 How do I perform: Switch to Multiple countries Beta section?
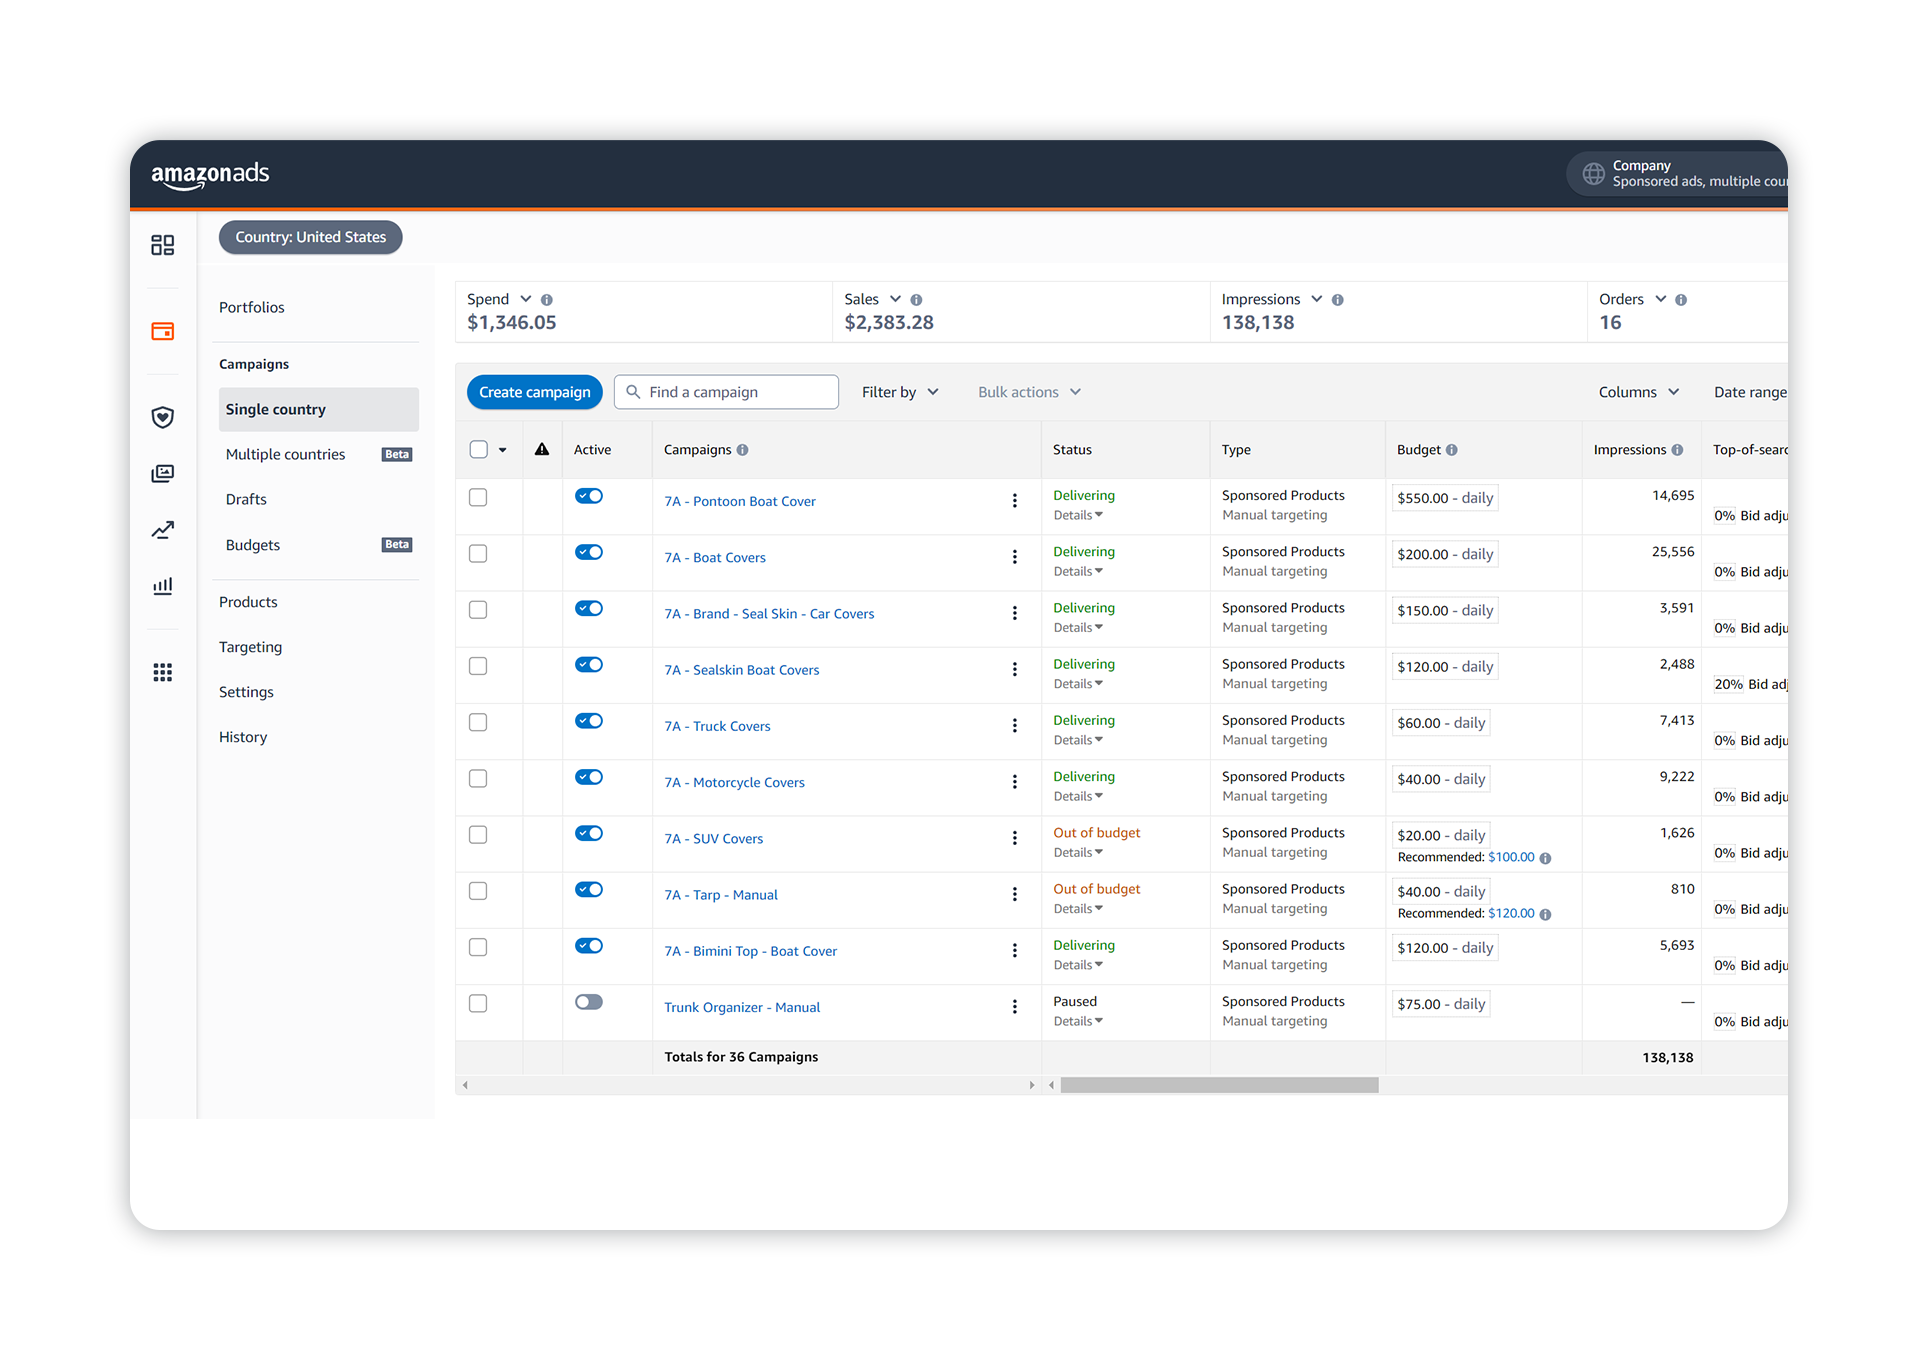(285, 453)
